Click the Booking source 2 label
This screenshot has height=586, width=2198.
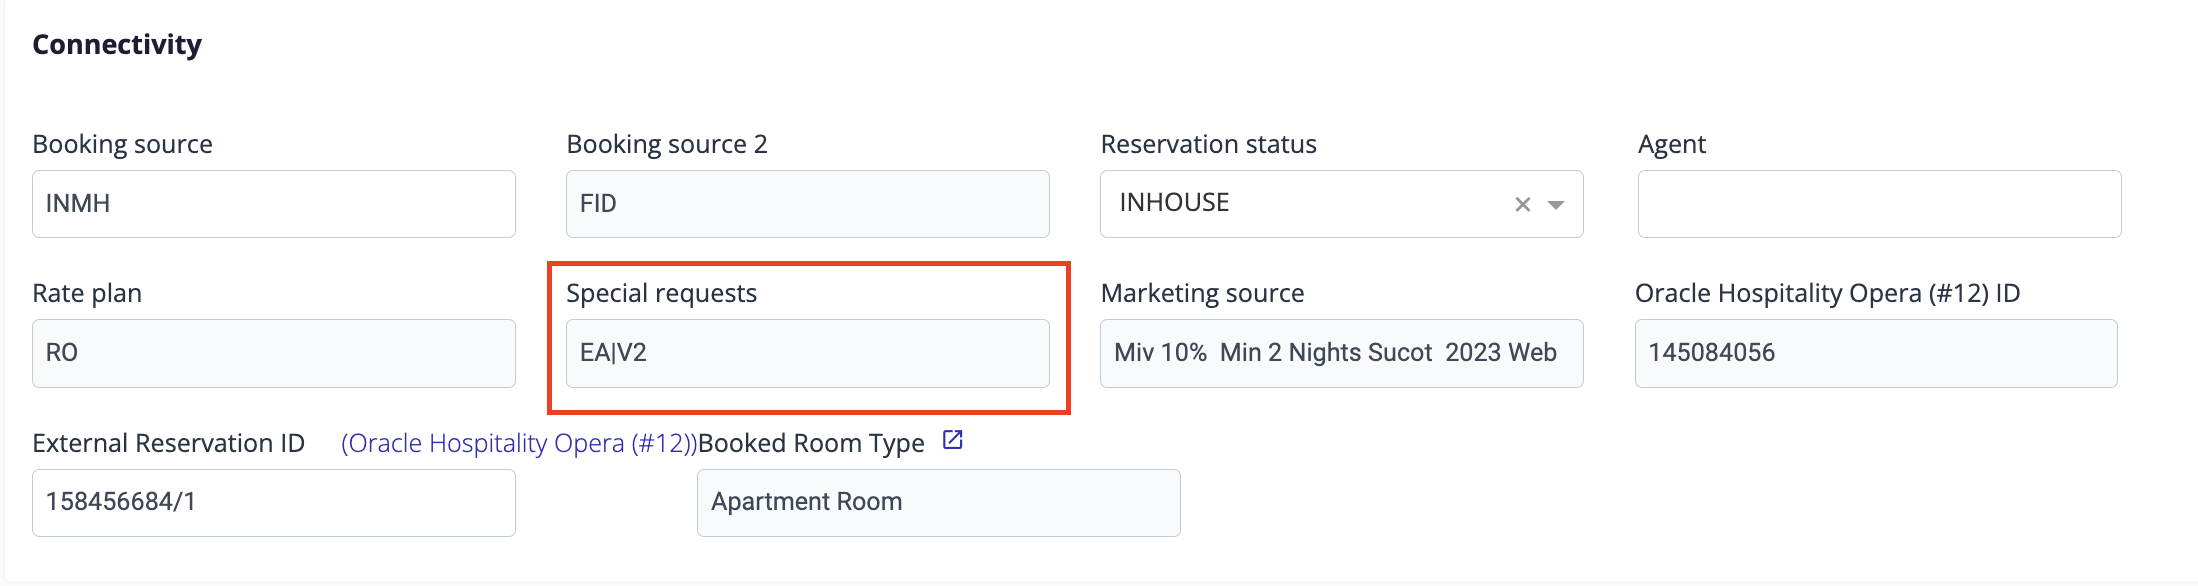pyautogui.click(x=667, y=144)
